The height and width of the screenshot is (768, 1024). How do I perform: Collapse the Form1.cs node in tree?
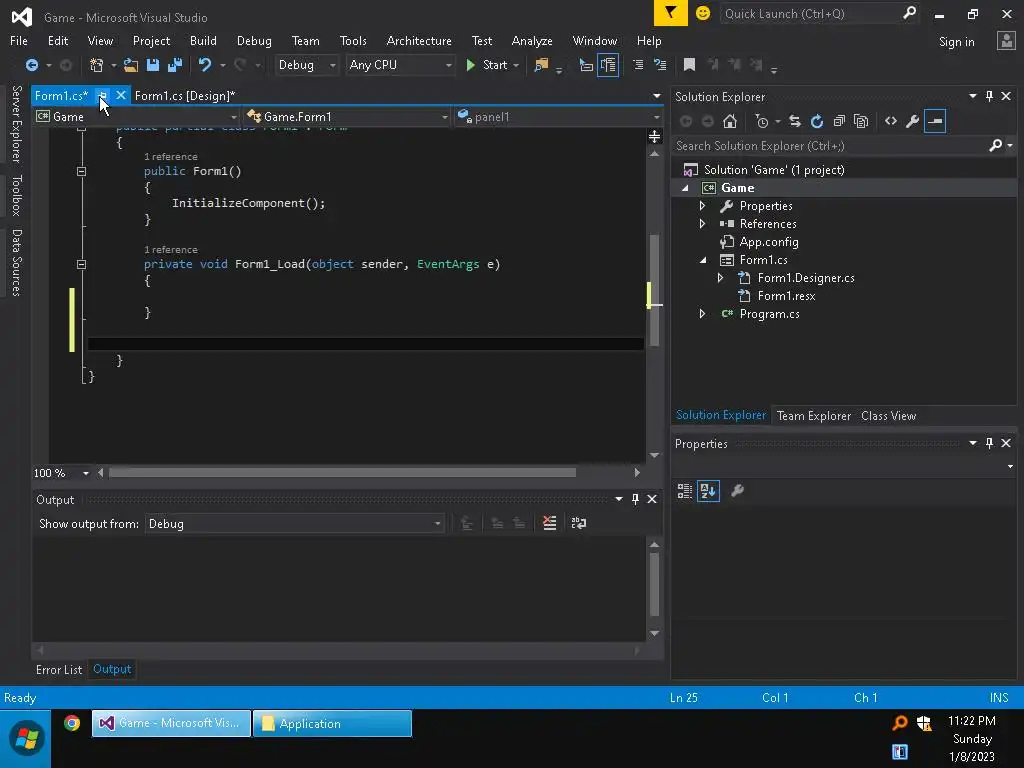pos(703,260)
